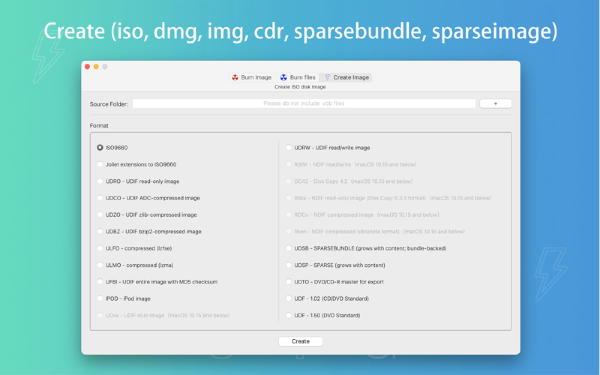Enable ULFO compressed (lzfse) format
The height and width of the screenshot is (375, 600).
click(x=134, y=248)
